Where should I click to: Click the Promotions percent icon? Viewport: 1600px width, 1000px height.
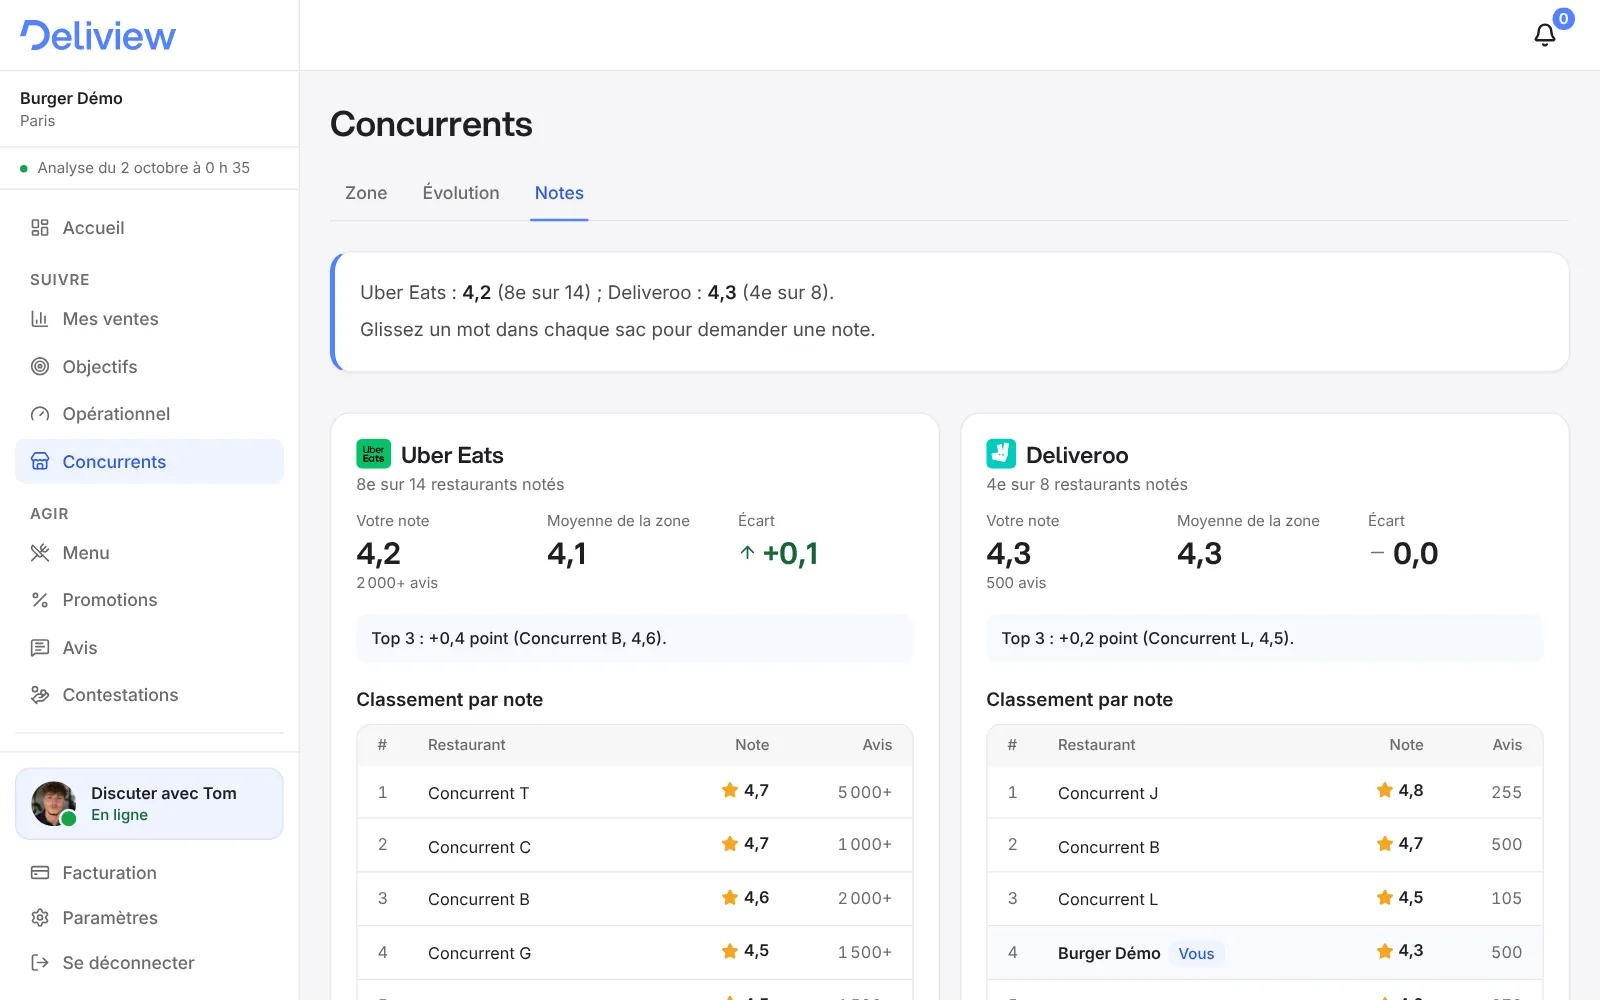click(x=40, y=600)
